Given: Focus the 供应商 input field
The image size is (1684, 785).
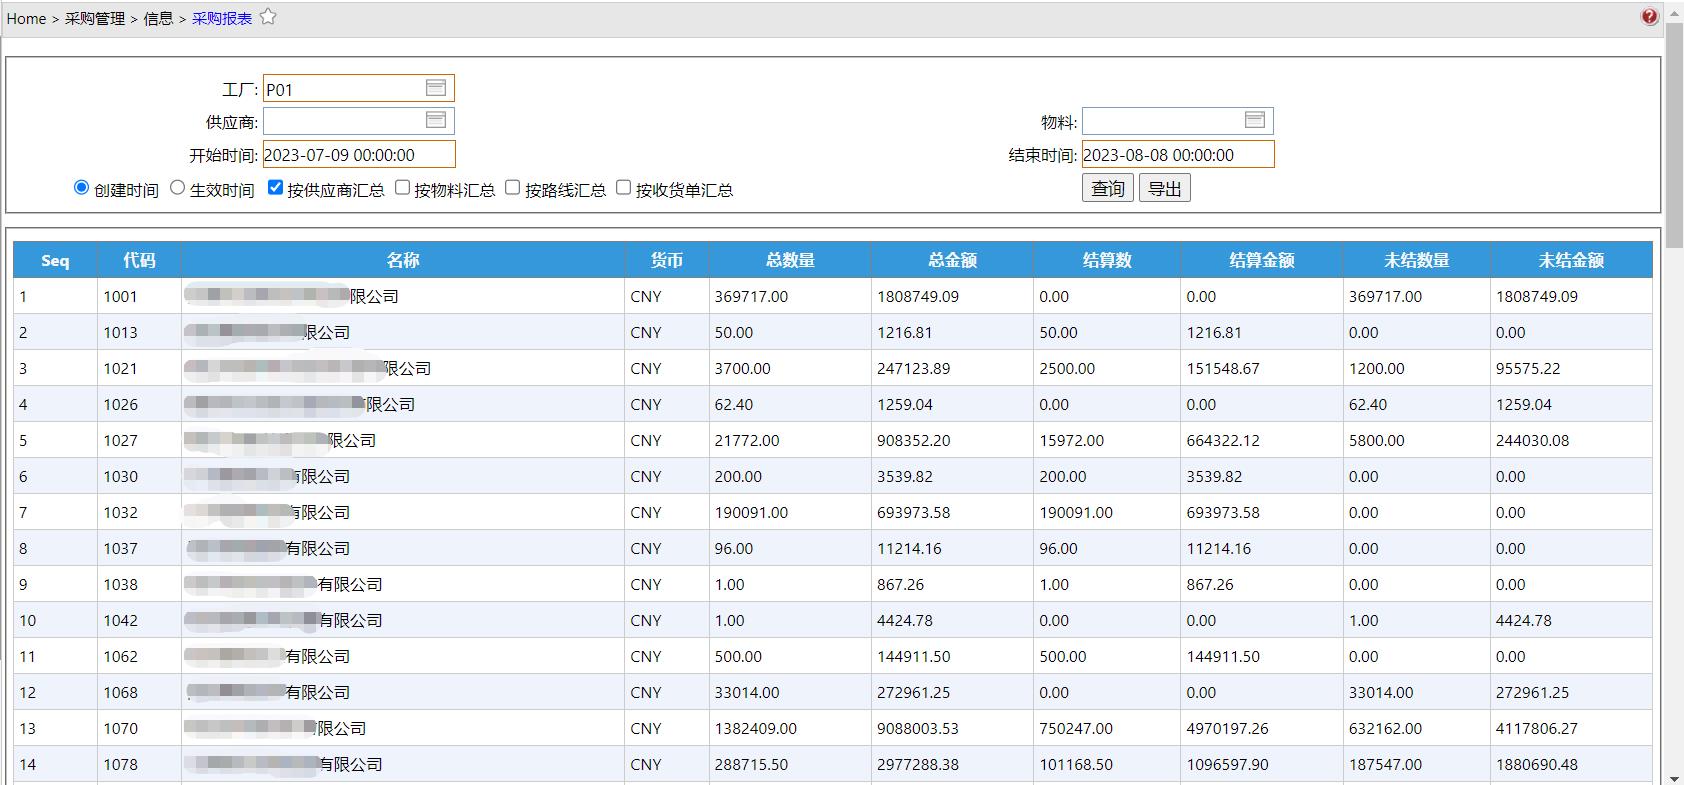Looking at the screenshot, I should tap(358, 121).
